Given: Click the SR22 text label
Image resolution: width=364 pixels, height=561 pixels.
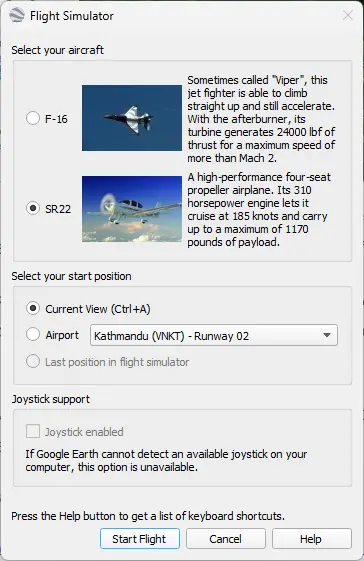Looking at the screenshot, I should click(58, 209).
